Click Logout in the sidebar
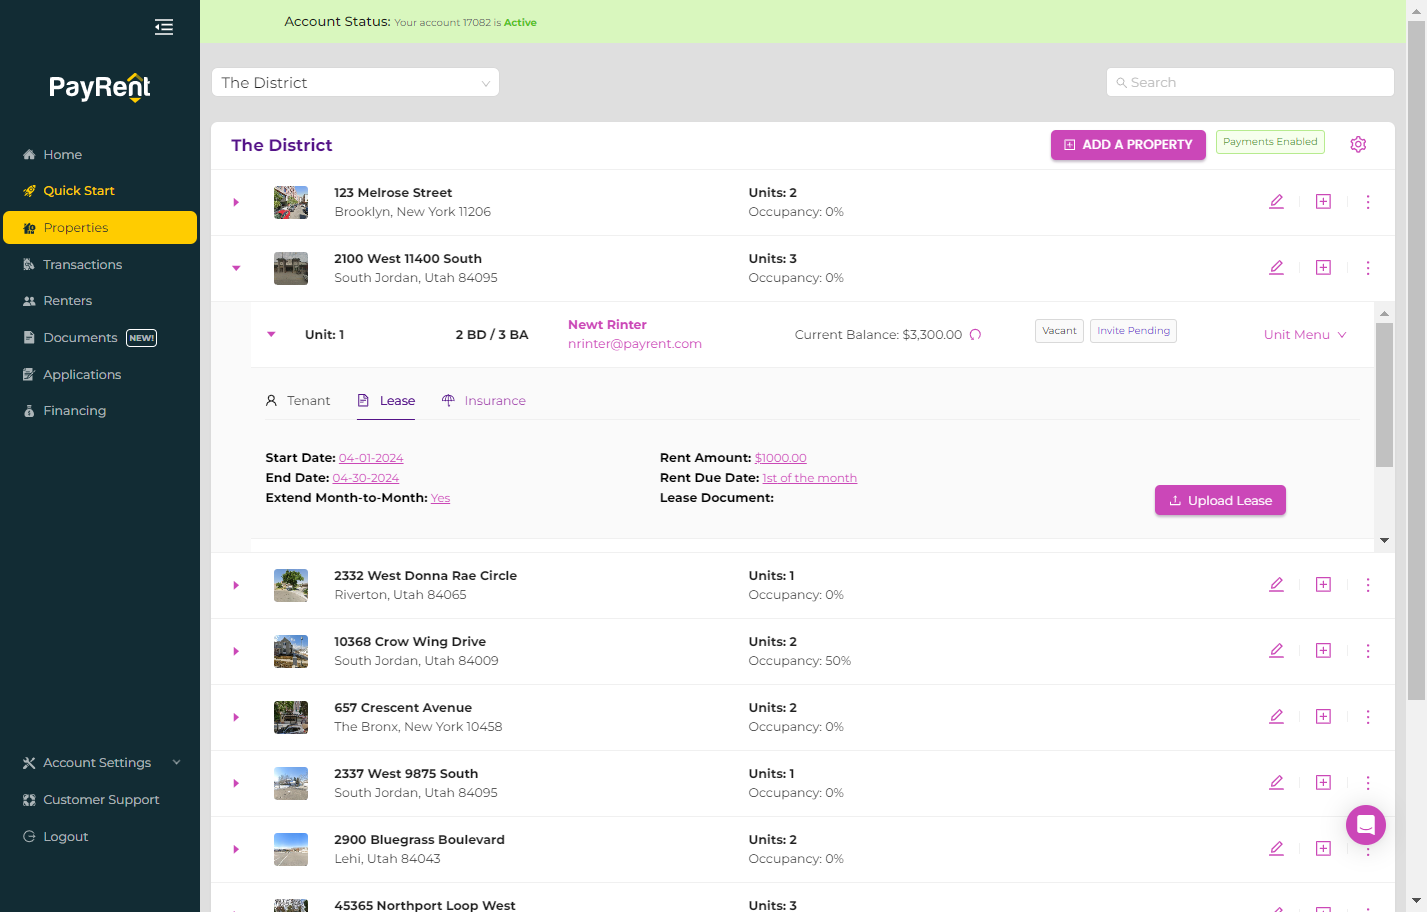 point(66,837)
